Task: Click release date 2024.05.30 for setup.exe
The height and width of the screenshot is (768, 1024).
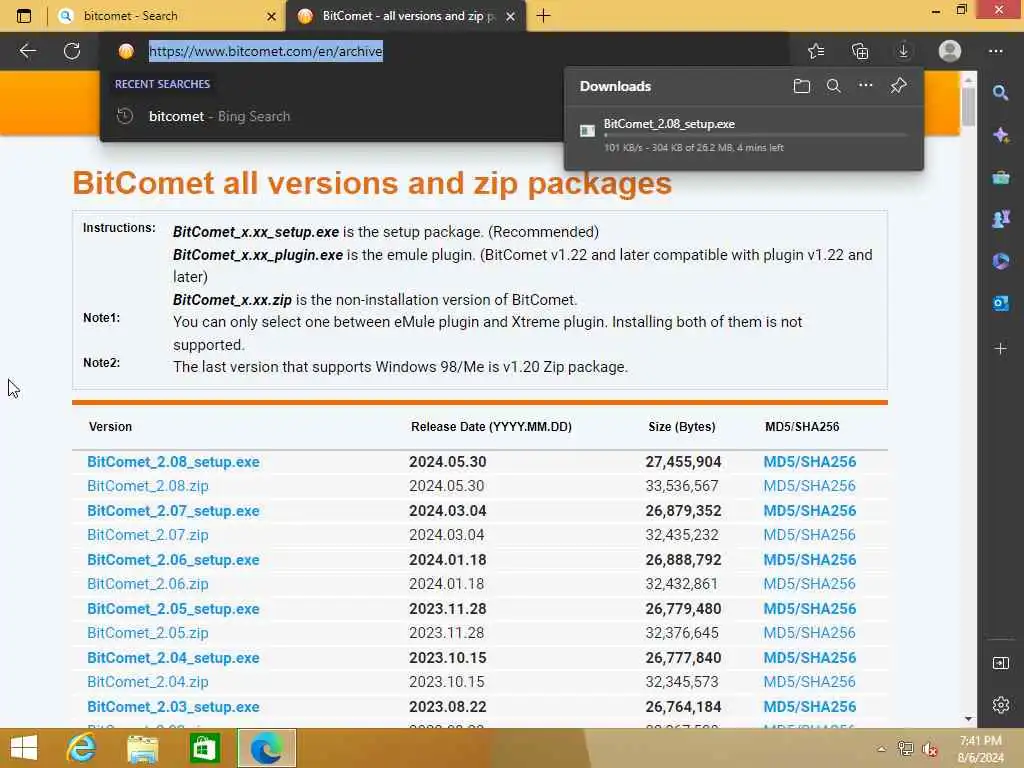Action: (x=447, y=462)
